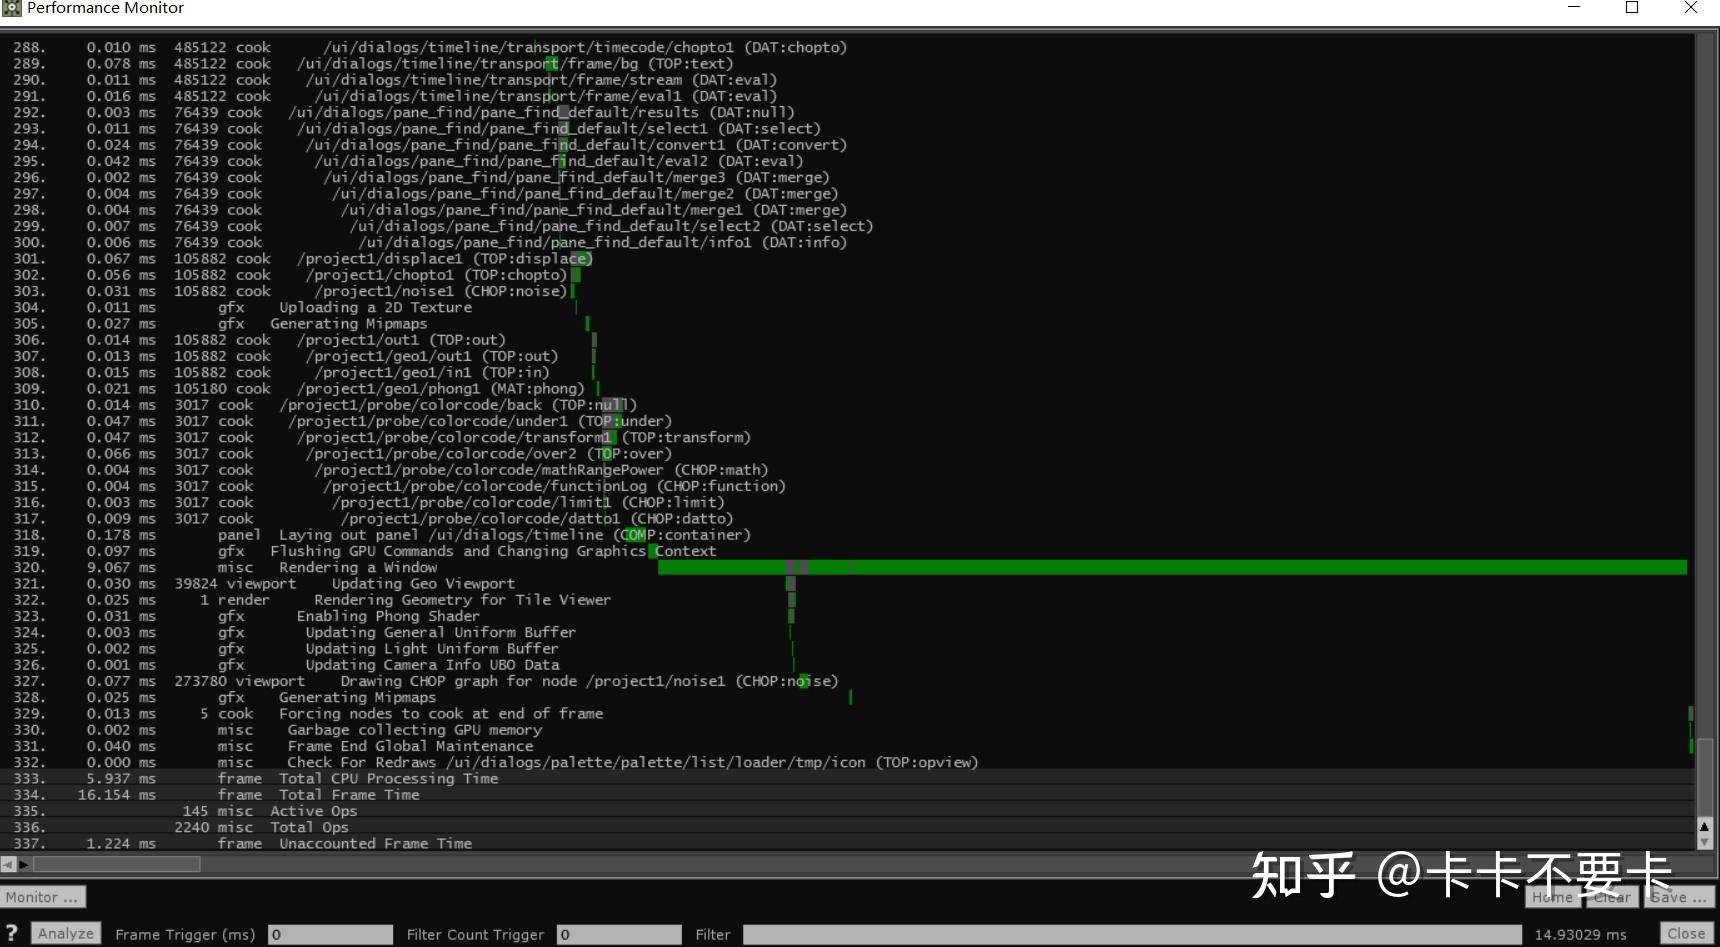Click inside the Frame Trigger (ms) field
Screen dimensions: 1720x947
pos(330,933)
